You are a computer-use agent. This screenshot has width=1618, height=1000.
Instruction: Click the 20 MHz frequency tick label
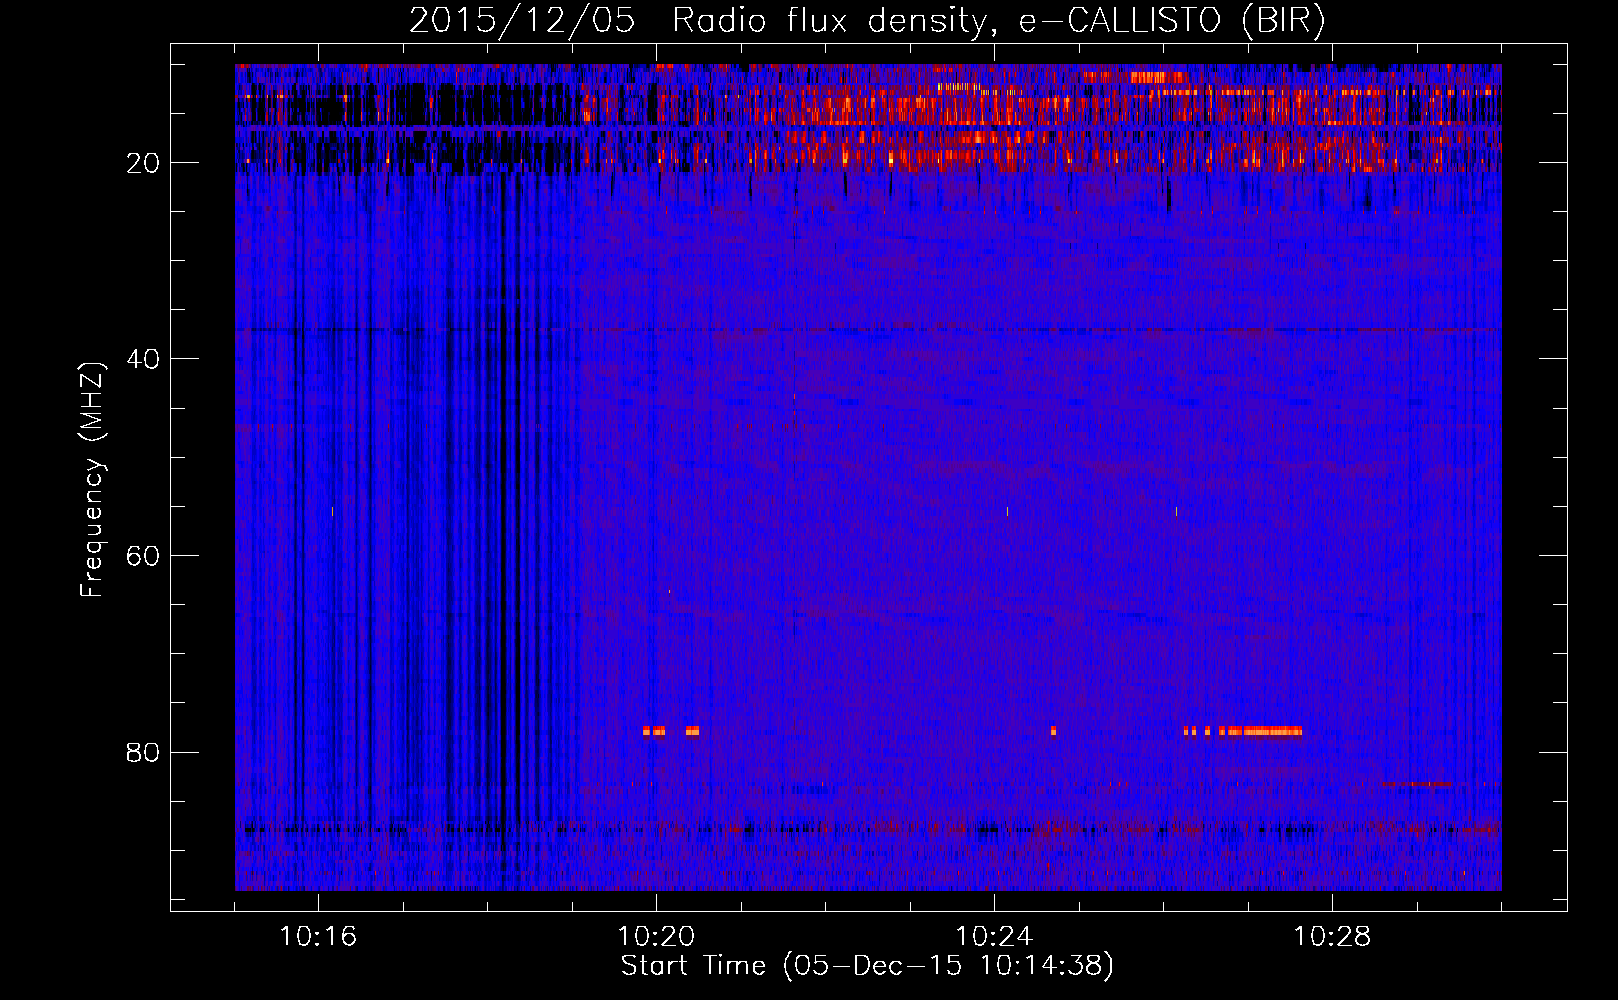pyautogui.click(x=144, y=163)
